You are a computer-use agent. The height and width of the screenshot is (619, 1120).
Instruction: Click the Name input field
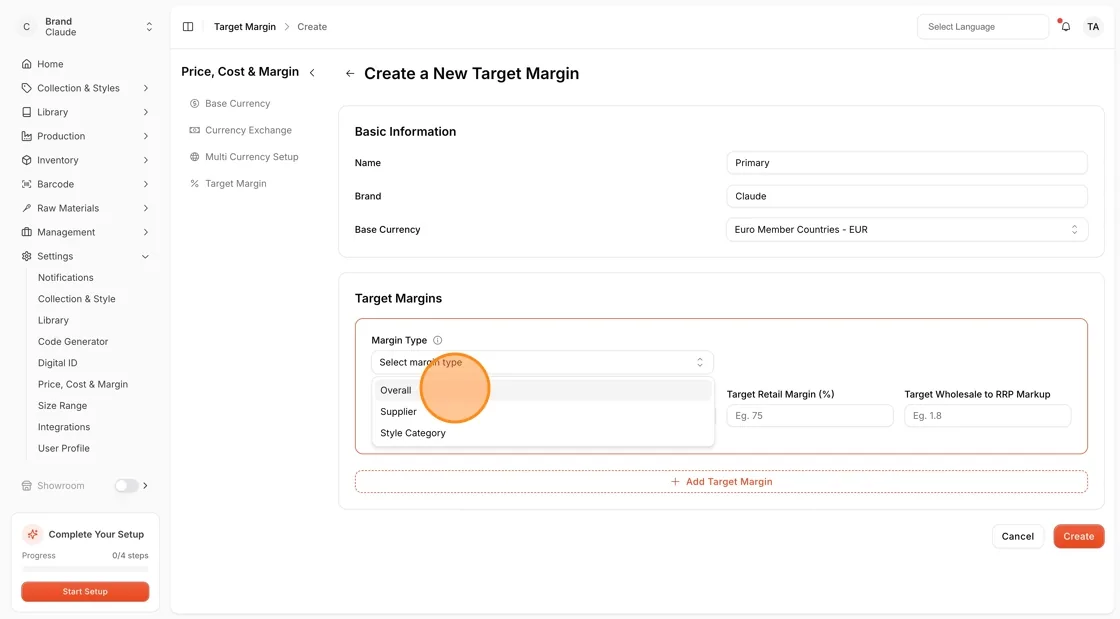(x=906, y=163)
